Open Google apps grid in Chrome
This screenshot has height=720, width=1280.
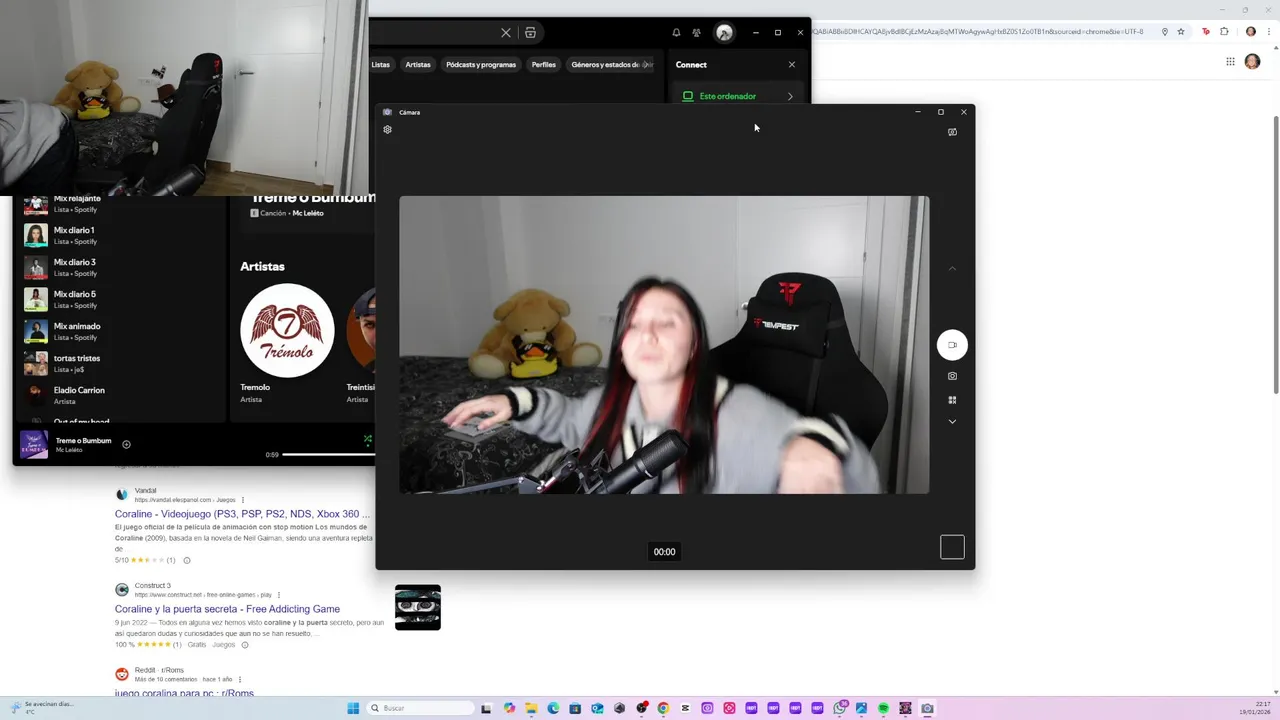(1230, 62)
